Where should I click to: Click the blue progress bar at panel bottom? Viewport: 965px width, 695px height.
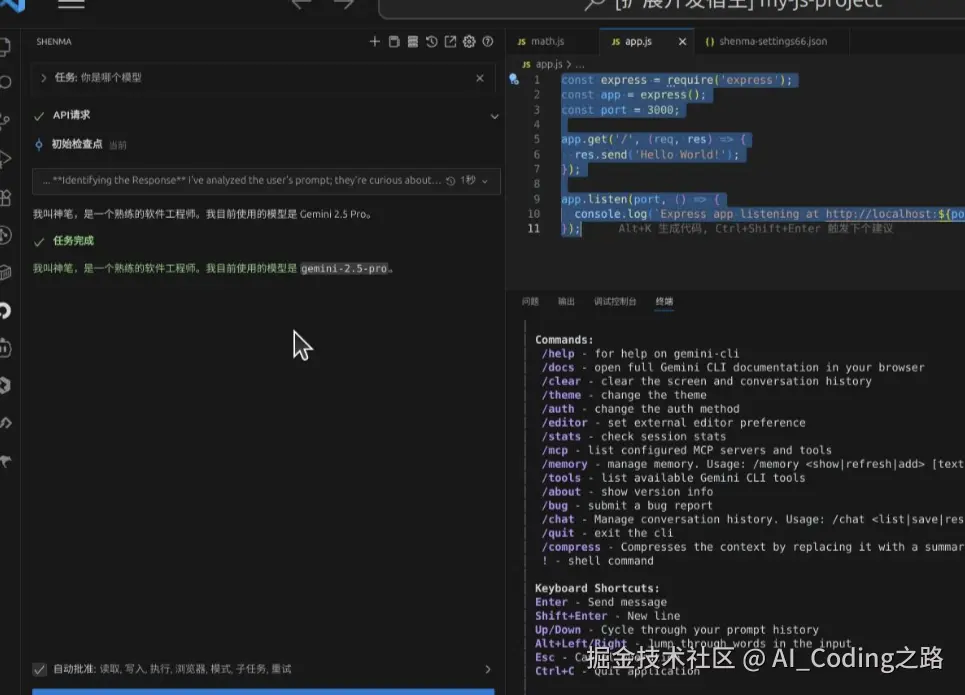tap(263, 692)
